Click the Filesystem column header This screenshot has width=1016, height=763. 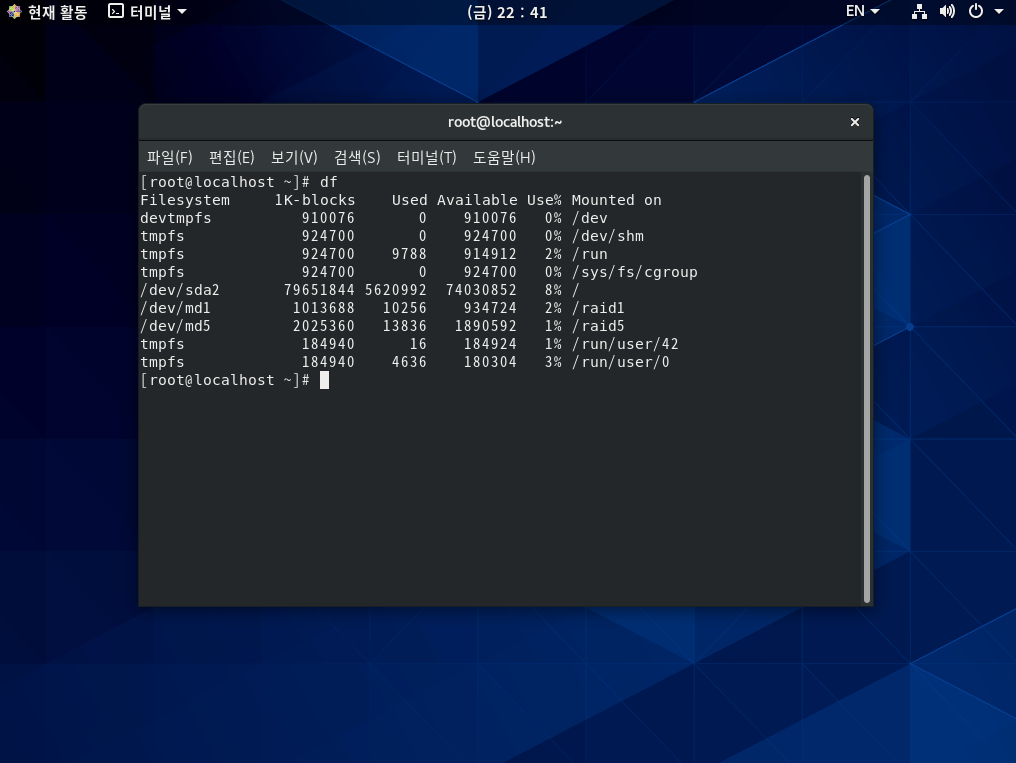coord(185,200)
